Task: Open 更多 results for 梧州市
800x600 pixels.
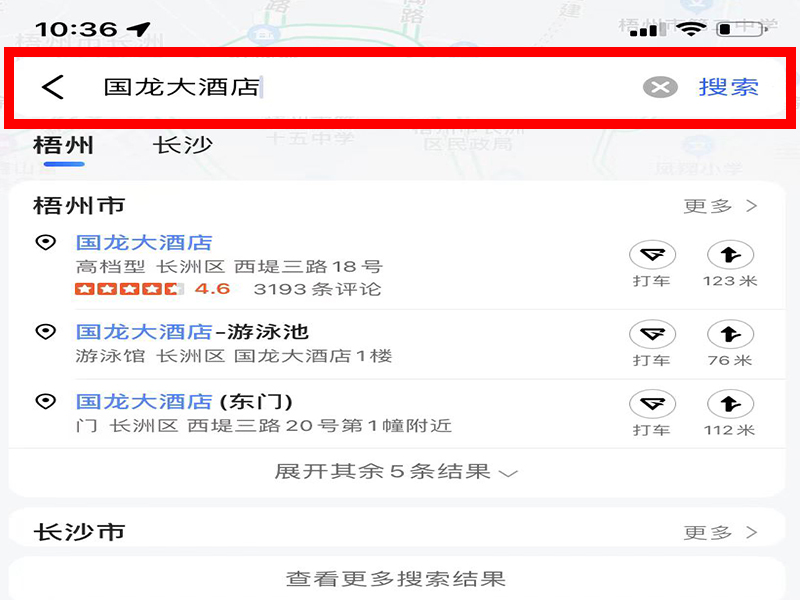Action: pyautogui.click(x=720, y=206)
